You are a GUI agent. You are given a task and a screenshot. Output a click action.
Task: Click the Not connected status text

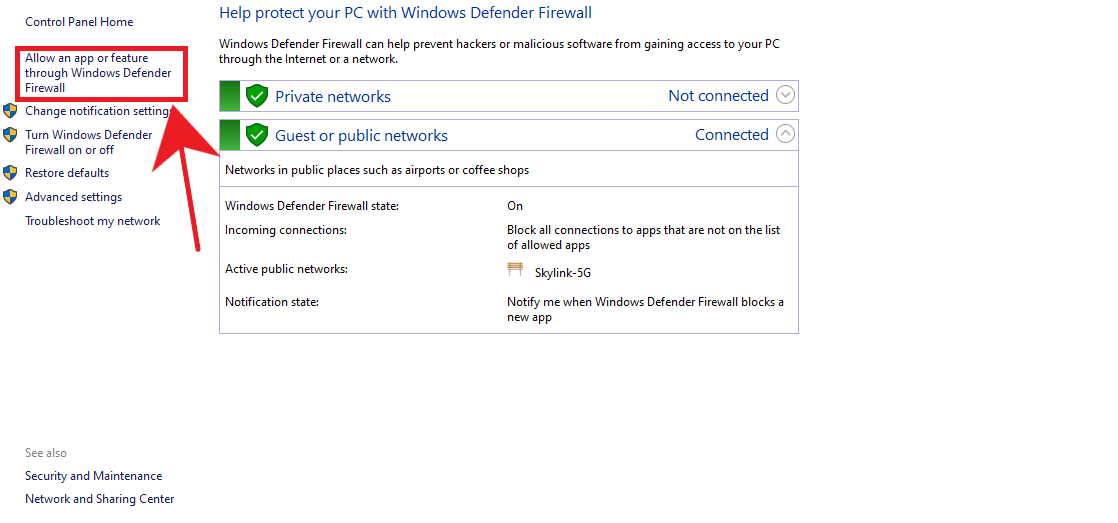[718, 96]
